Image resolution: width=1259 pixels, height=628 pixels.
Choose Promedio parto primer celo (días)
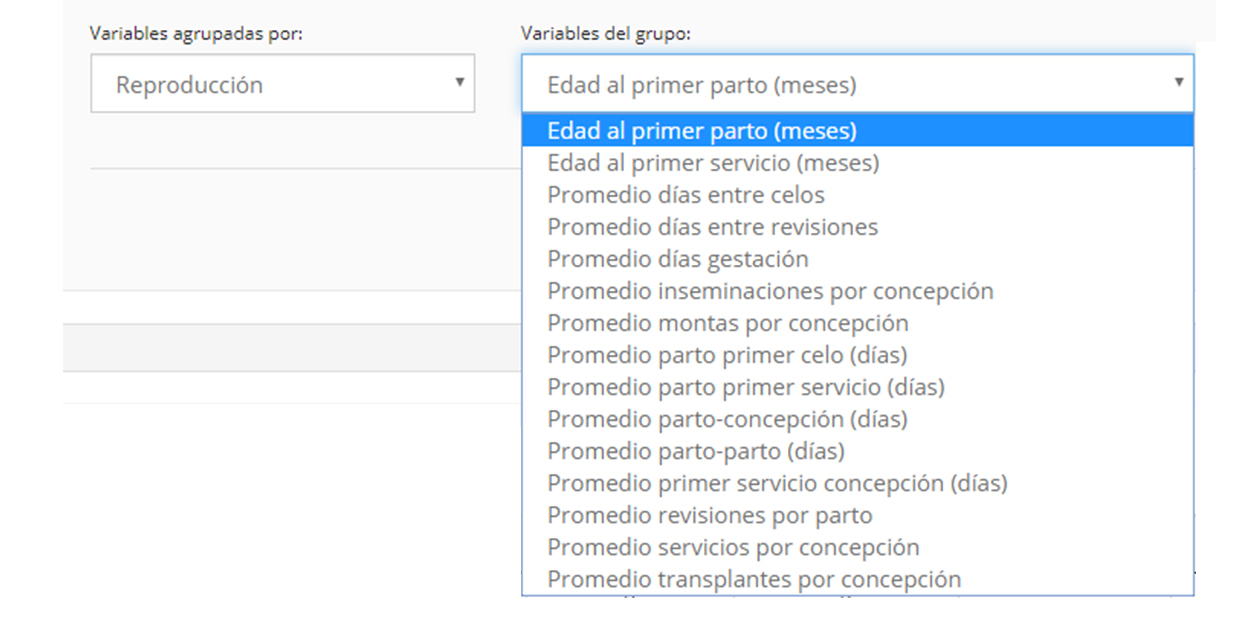pyautogui.click(x=857, y=354)
